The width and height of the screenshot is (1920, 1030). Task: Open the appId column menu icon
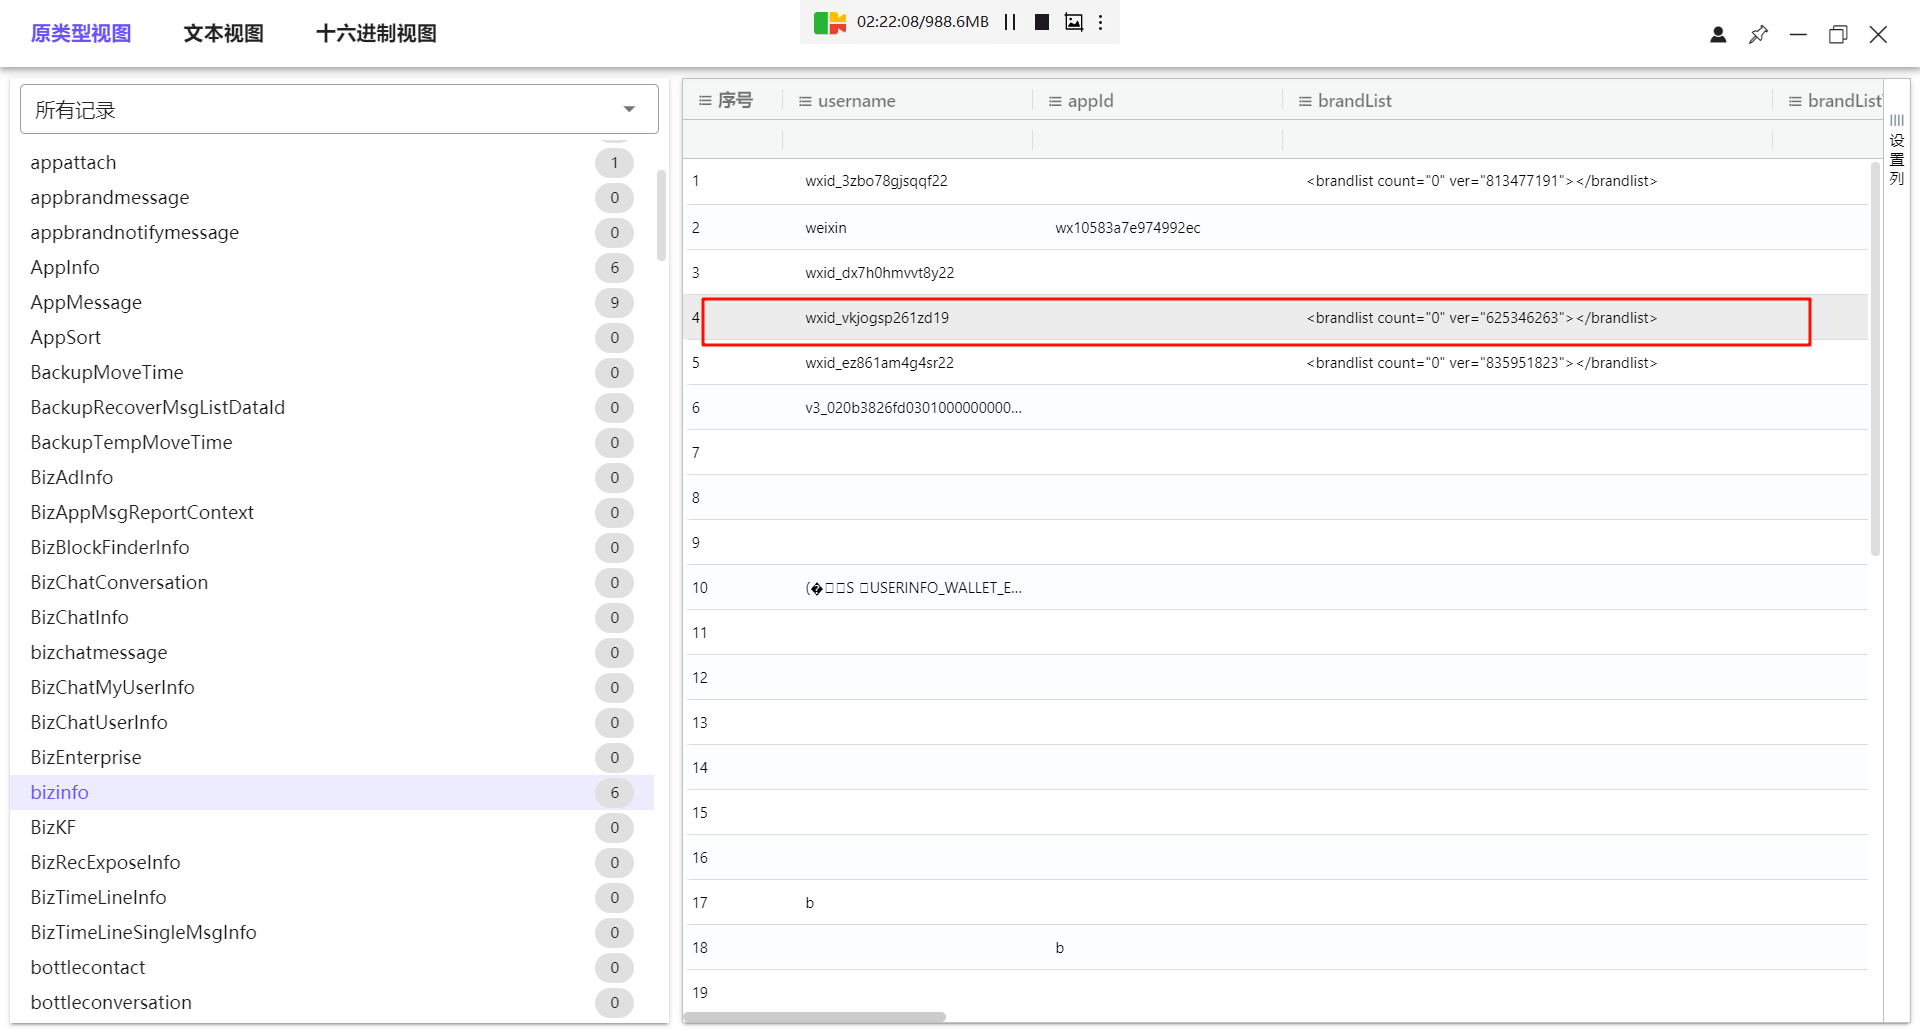[x=1055, y=101]
